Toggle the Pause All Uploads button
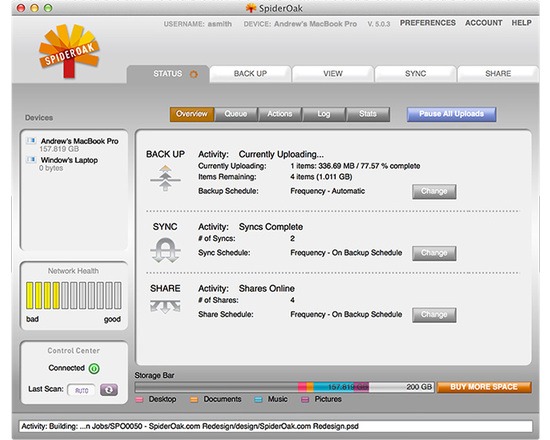Viewport: 550px width, 440px height. tap(451, 114)
